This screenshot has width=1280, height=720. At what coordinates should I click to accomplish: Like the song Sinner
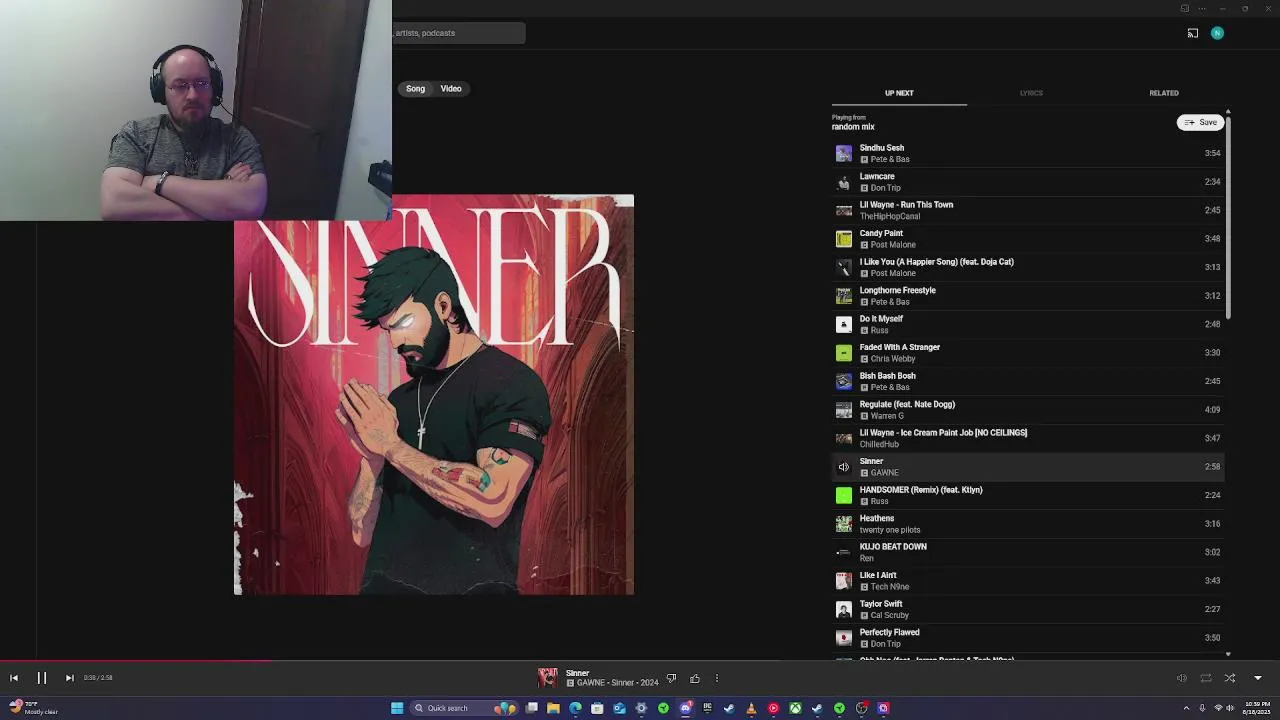[695, 679]
